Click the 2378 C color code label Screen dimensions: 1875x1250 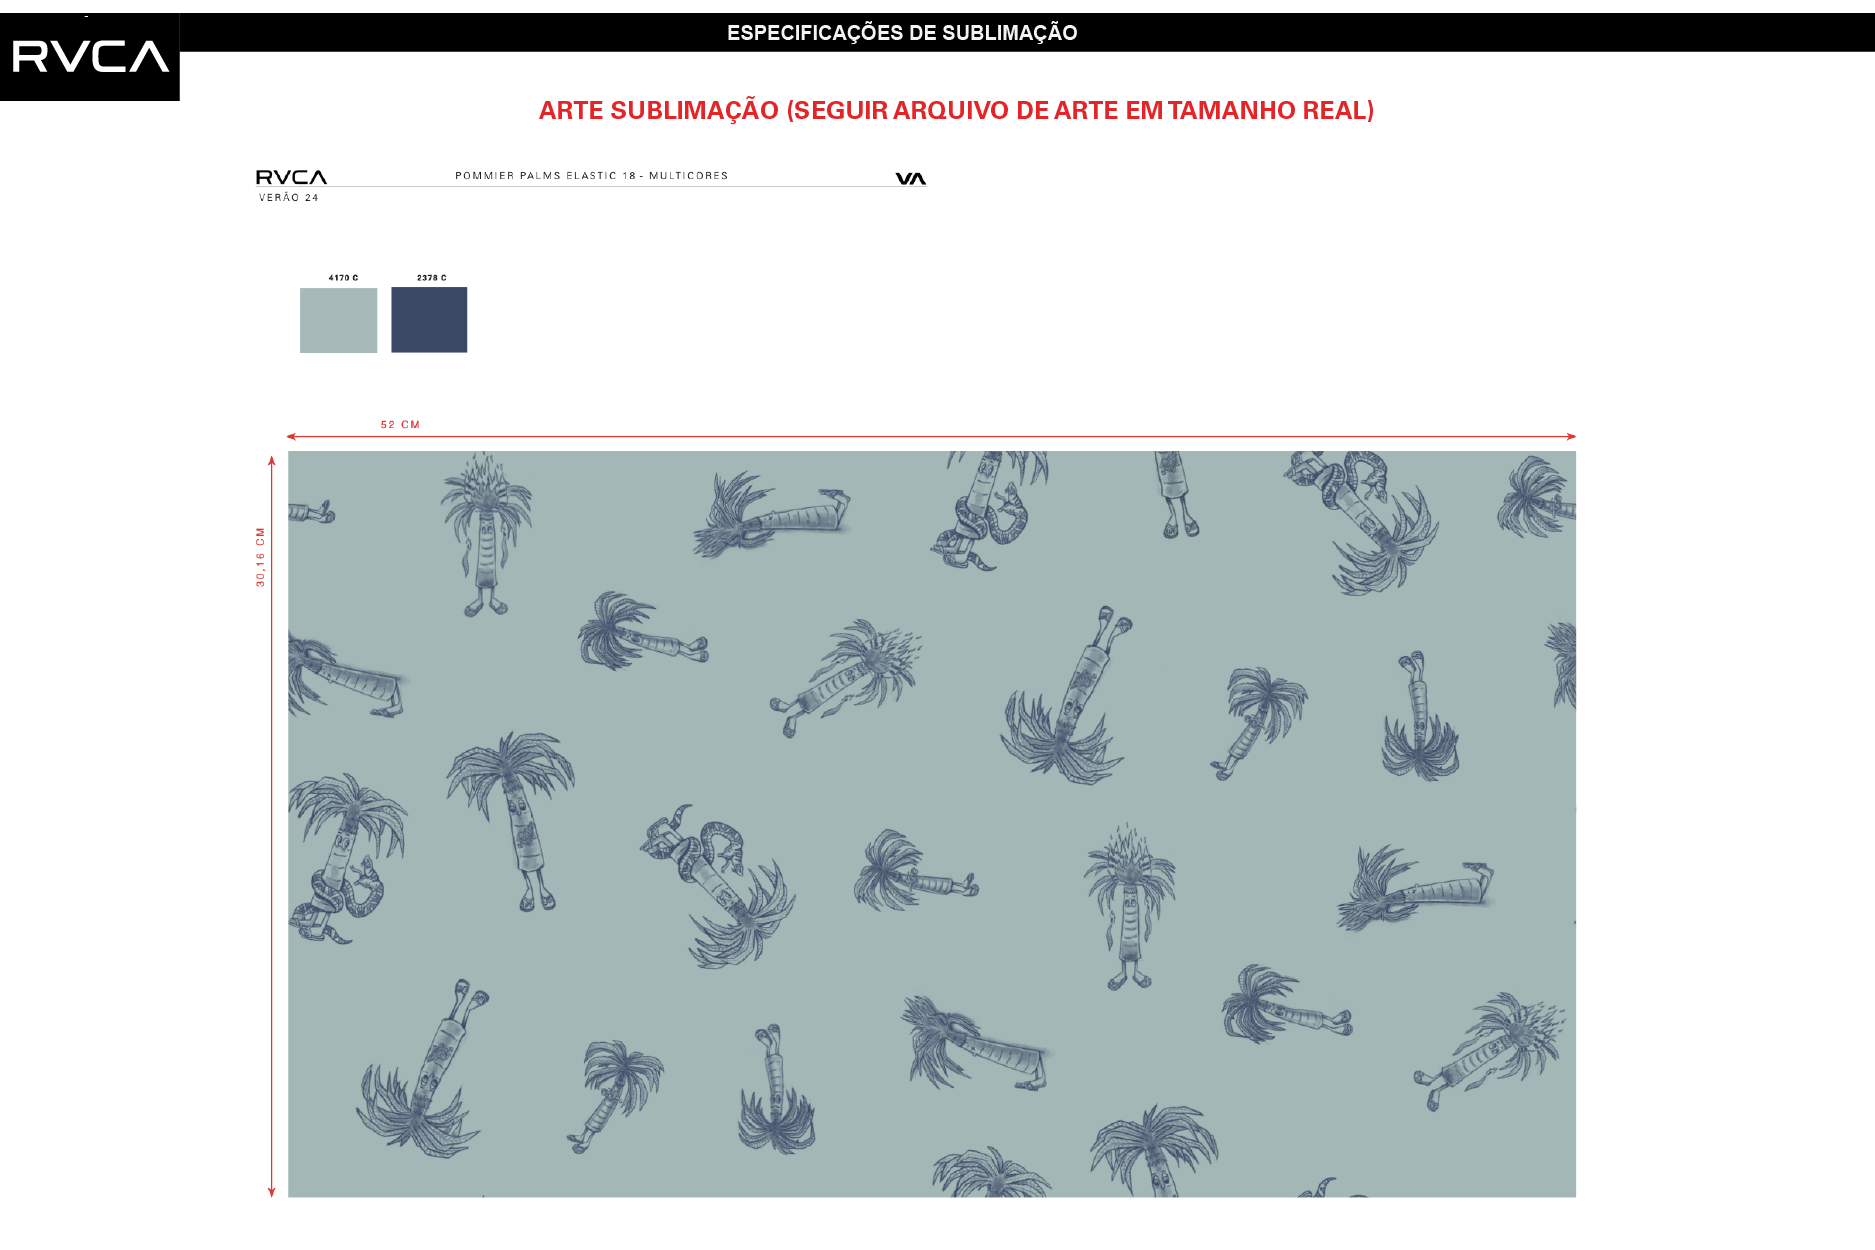click(x=432, y=278)
